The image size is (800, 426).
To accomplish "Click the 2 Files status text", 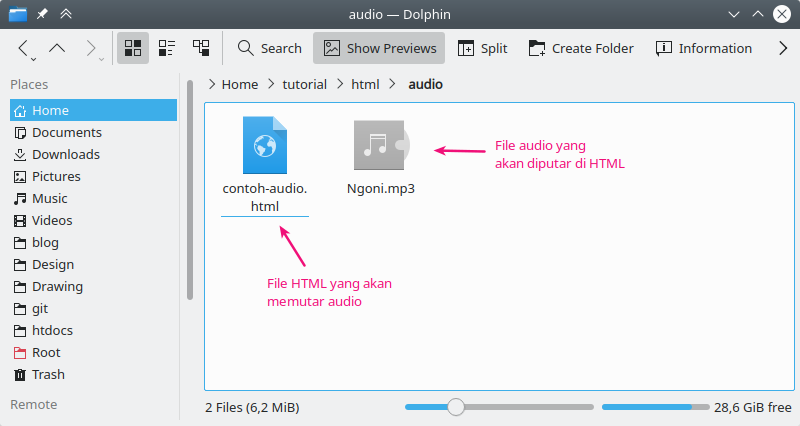I will [x=252, y=407].
